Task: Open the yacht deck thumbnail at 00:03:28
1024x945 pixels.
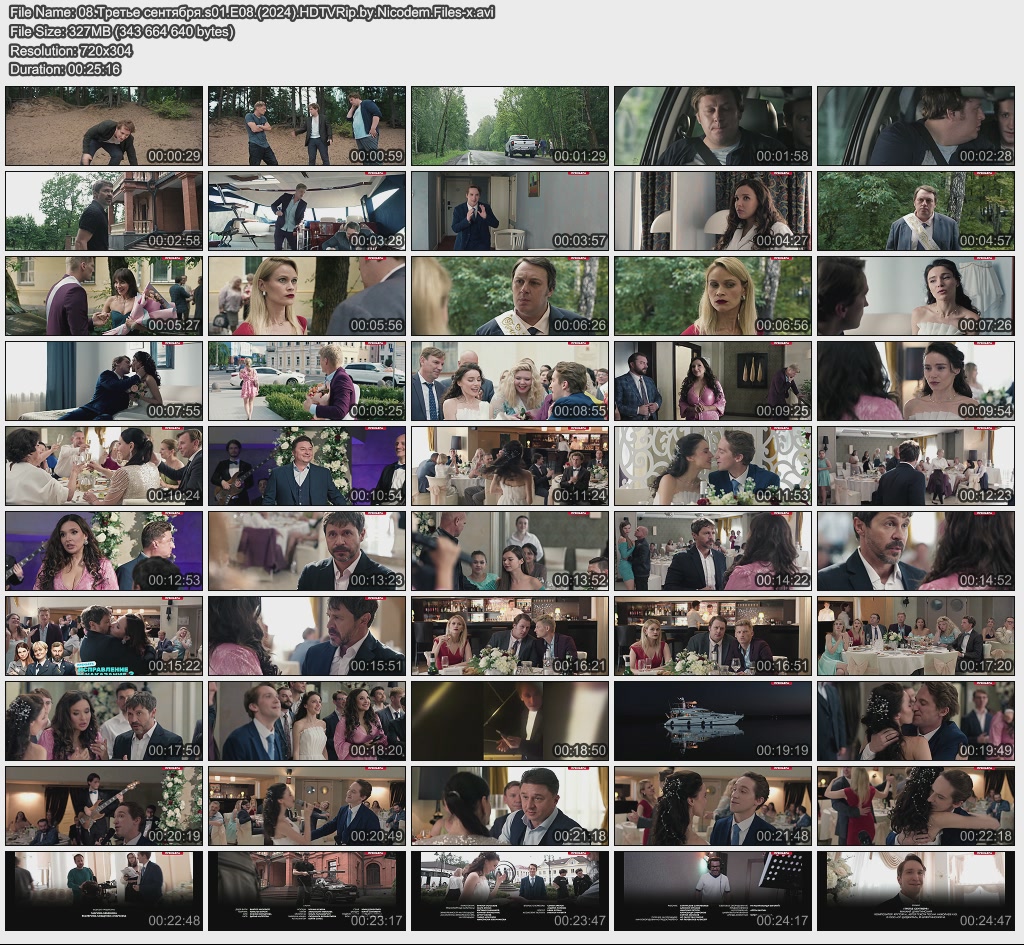Action: pyautogui.click(x=307, y=211)
